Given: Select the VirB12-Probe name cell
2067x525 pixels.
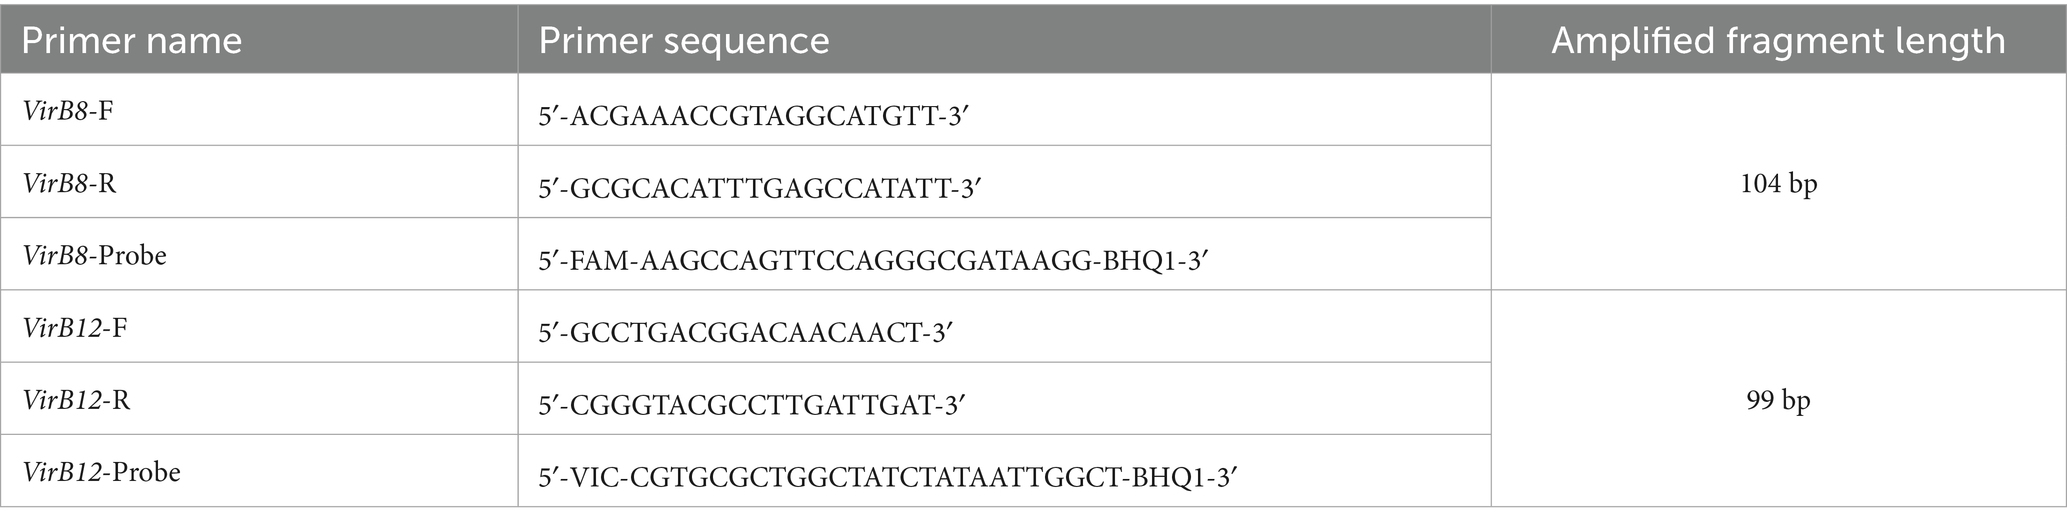Looking at the screenshot, I should (x=101, y=472).
